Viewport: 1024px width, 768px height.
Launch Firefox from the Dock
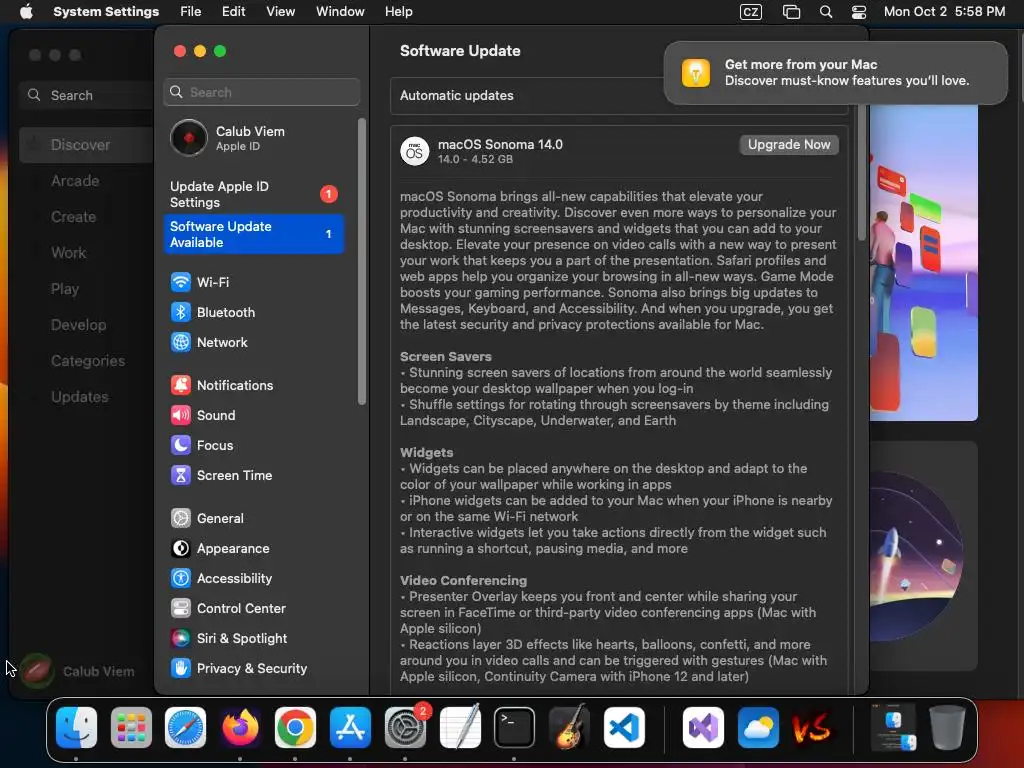[x=240, y=728]
